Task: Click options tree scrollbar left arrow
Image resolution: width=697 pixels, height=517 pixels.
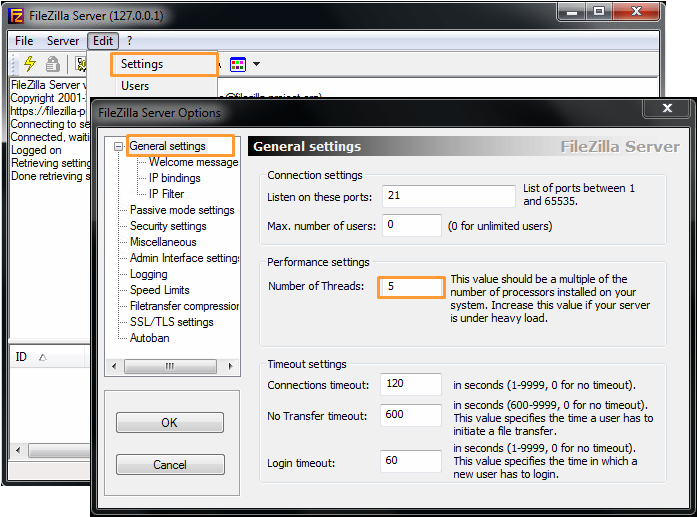Action: [114, 366]
